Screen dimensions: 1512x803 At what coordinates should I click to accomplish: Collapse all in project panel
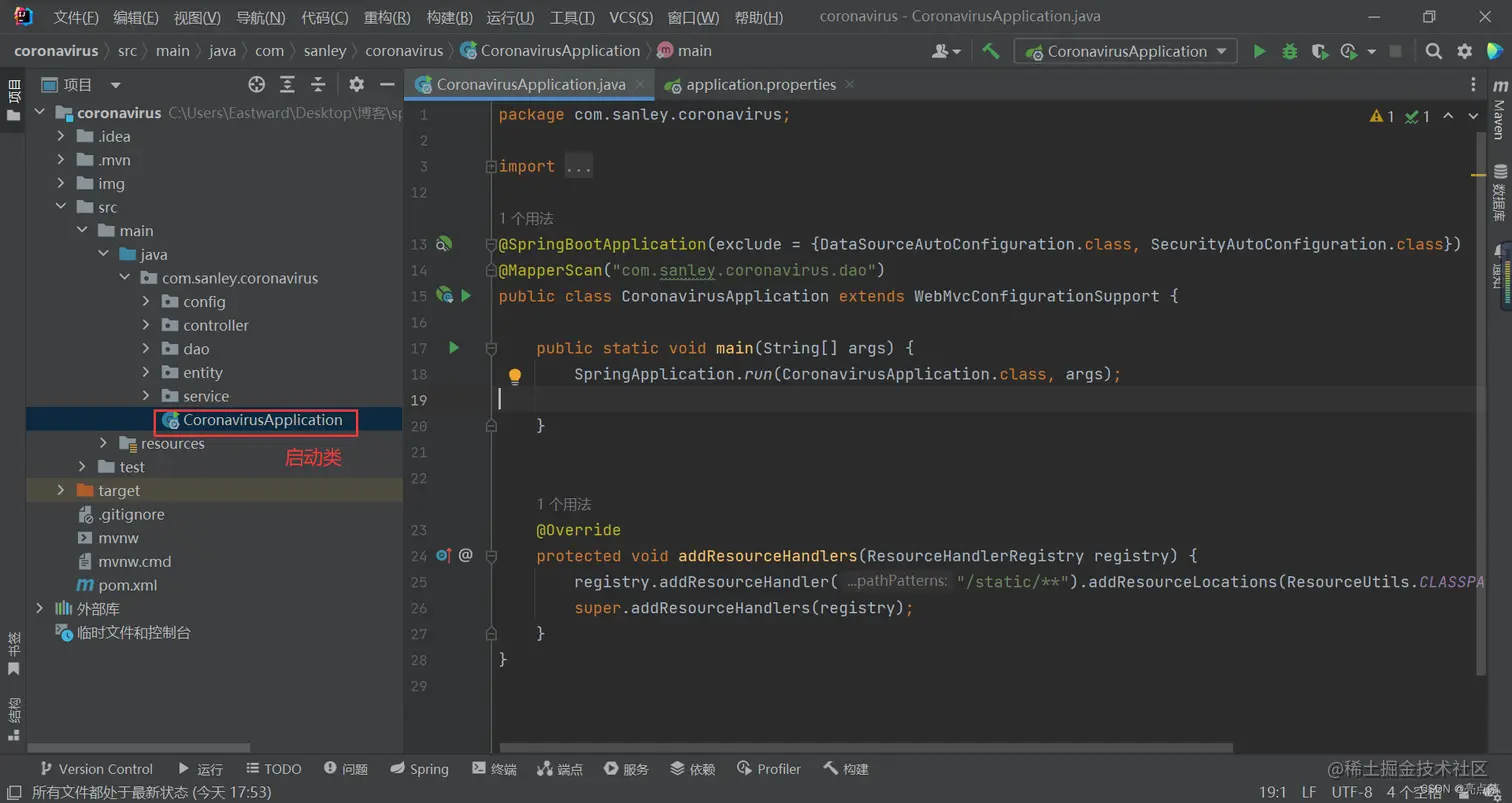tap(318, 85)
